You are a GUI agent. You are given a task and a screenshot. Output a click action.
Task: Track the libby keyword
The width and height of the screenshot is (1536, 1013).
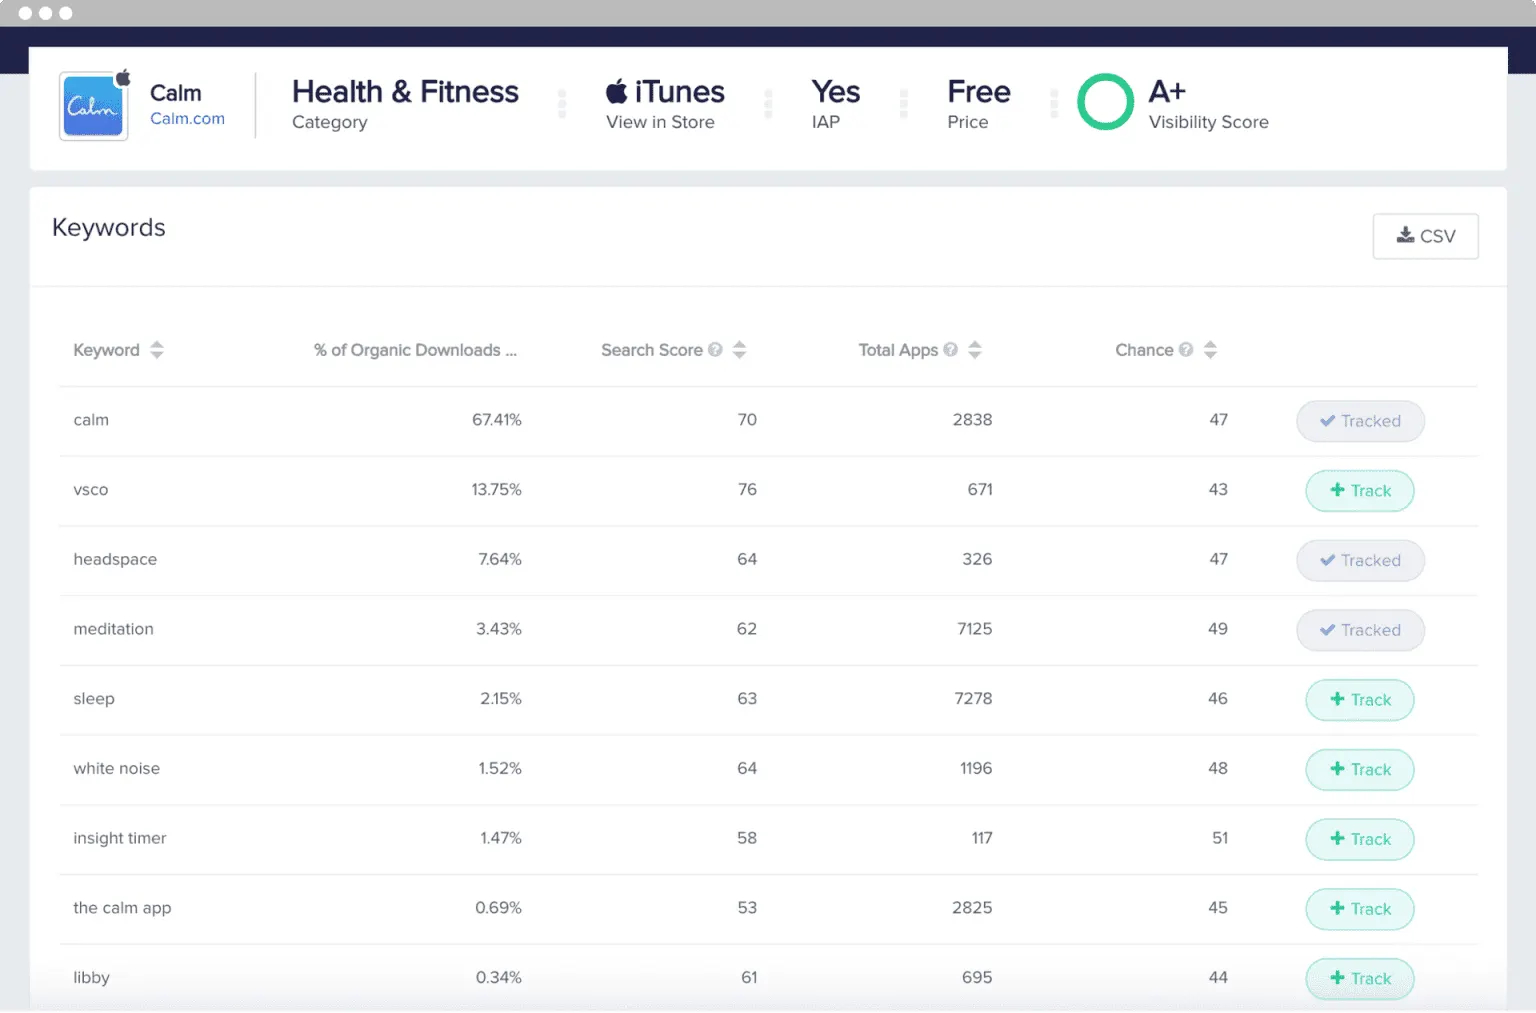1360,979
